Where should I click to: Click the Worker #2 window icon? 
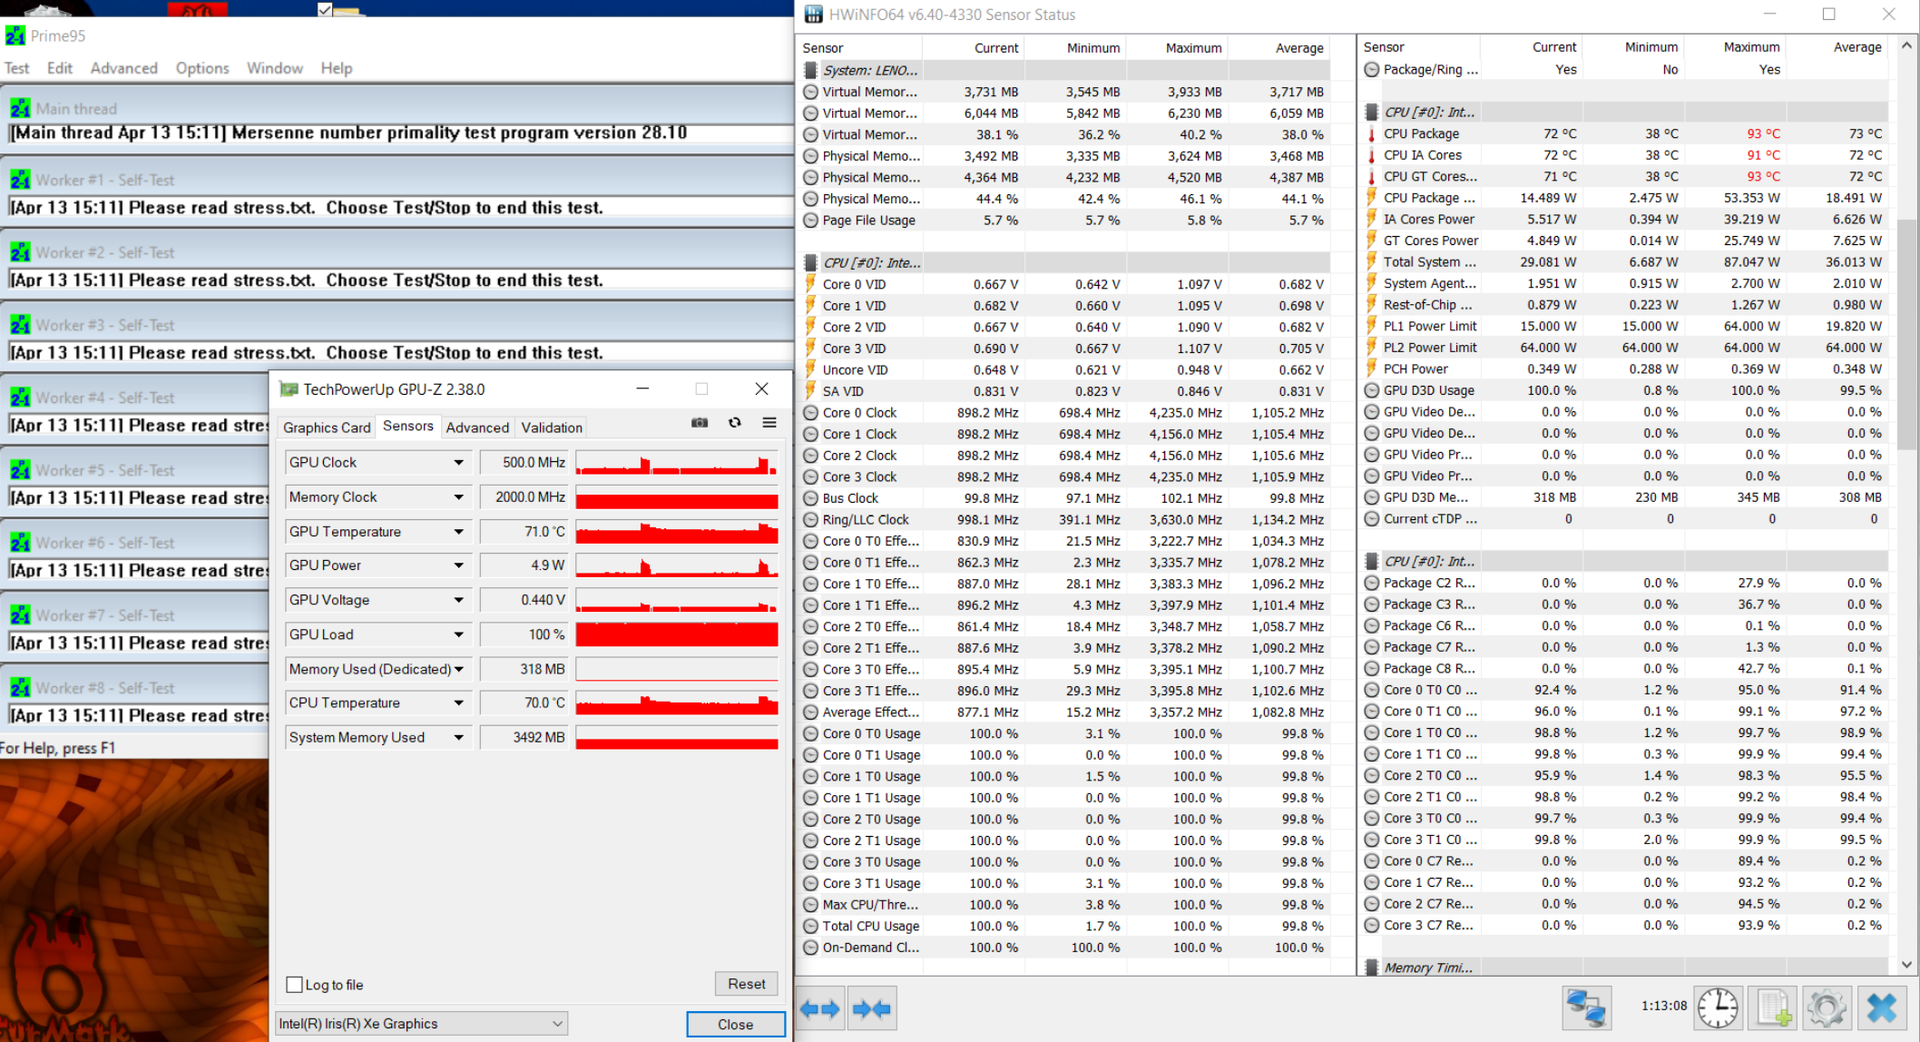pyautogui.click(x=20, y=253)
